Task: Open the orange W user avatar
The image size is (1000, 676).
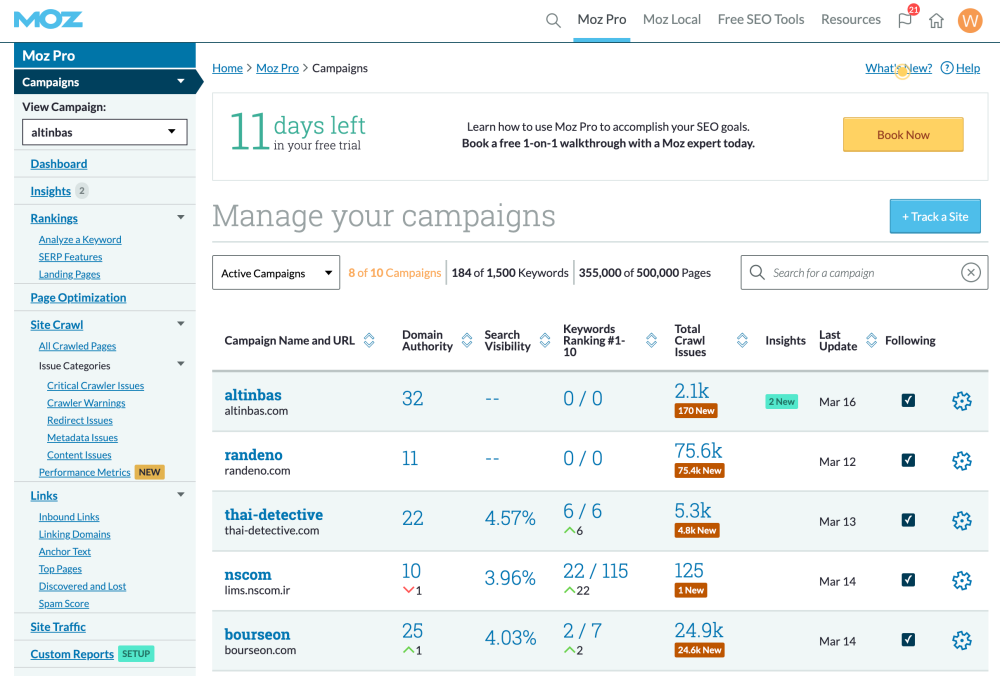Action: 970,20
